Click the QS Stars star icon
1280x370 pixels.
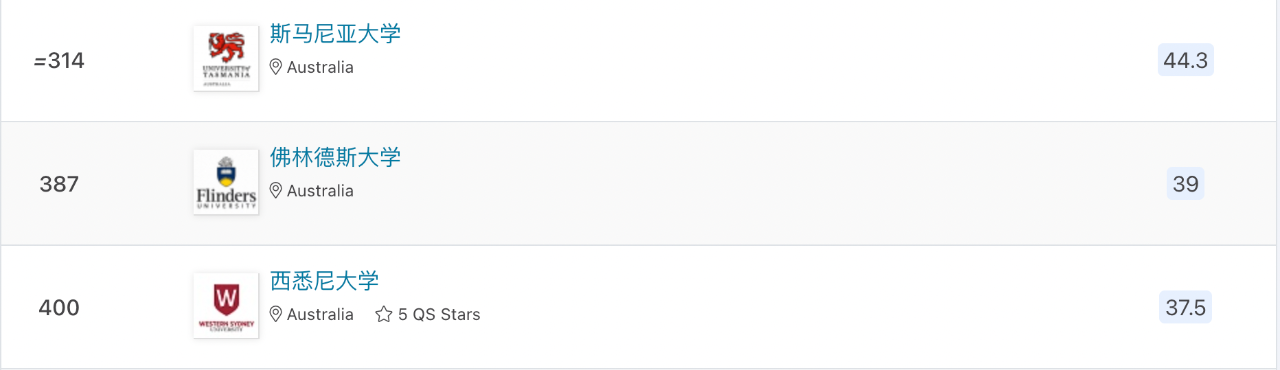coord(384,314)
